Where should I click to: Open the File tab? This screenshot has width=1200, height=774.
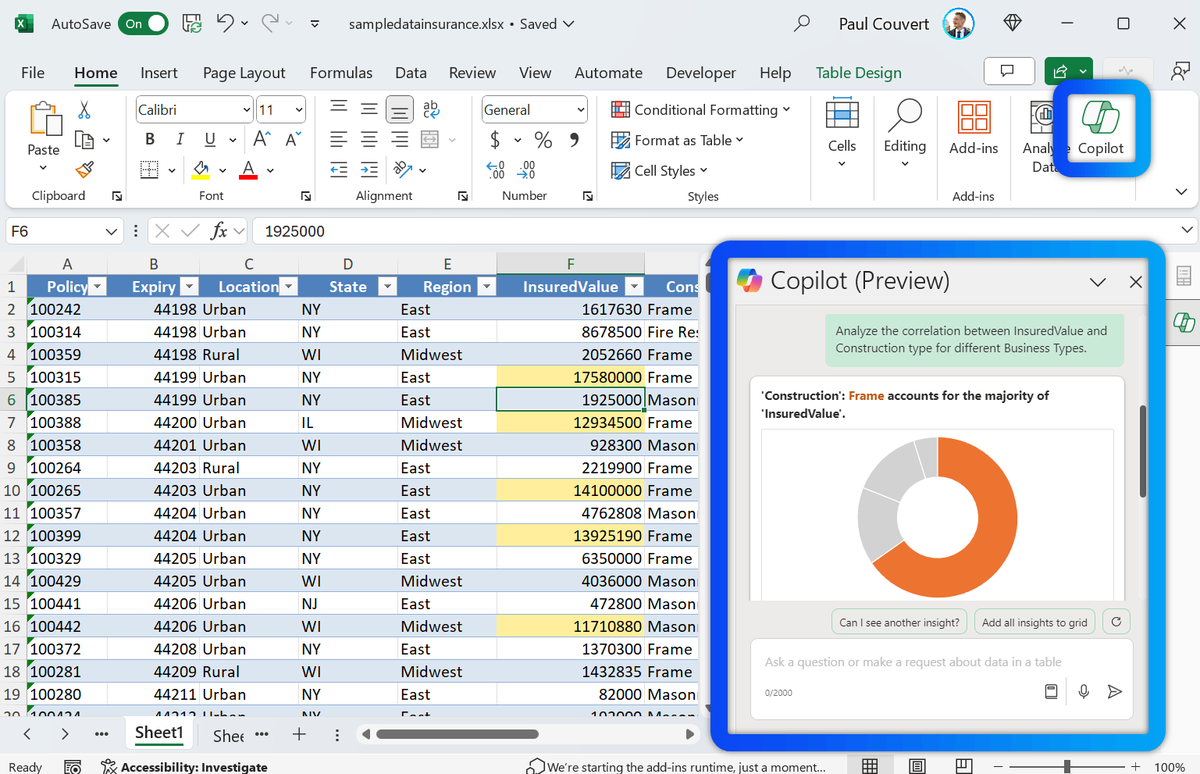click(x=33, y=72)
